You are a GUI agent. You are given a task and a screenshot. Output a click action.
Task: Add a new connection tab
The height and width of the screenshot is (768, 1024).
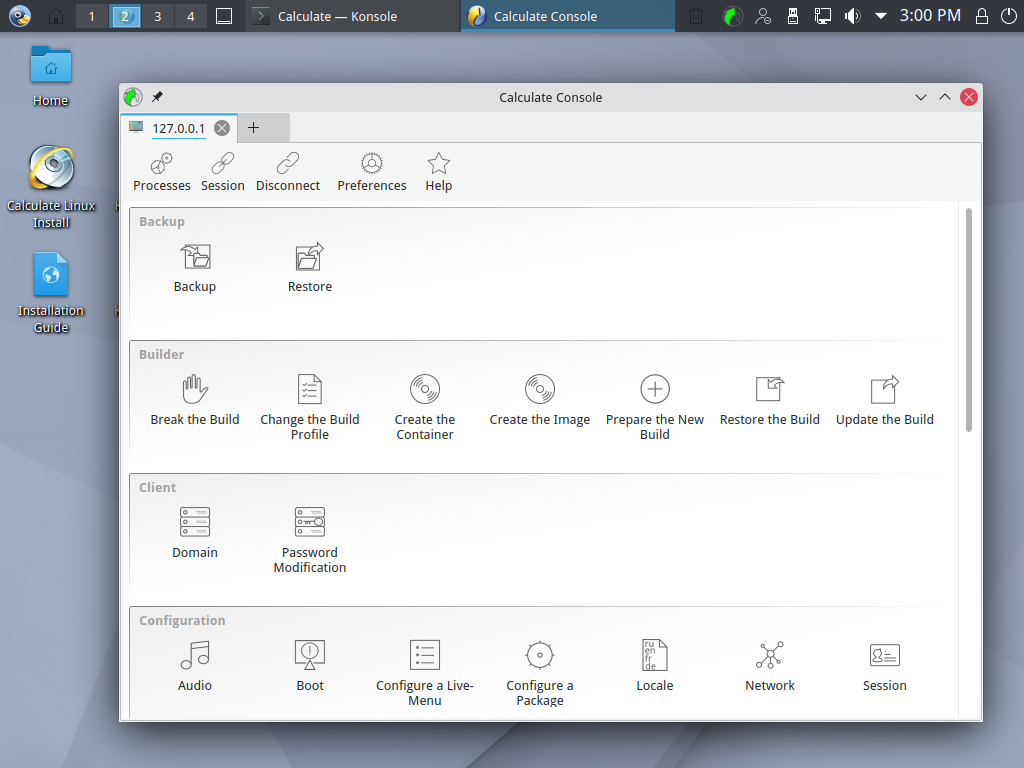click(x=253, y=128)
